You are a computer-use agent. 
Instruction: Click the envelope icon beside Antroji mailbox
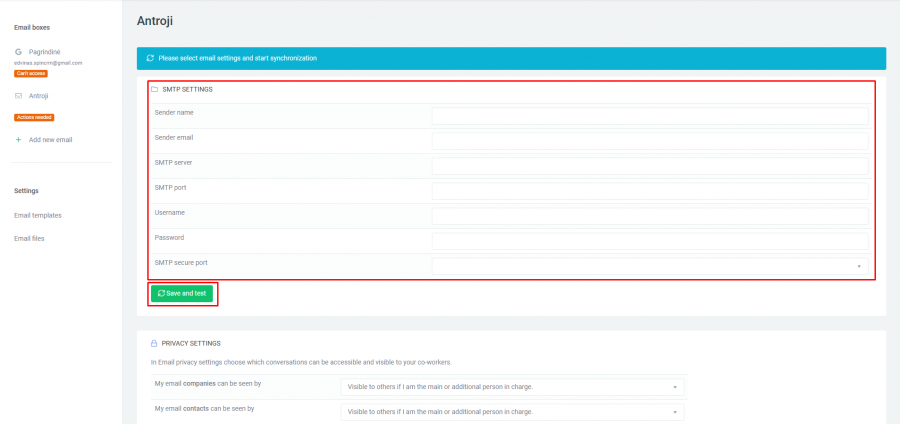pos(18,96)
